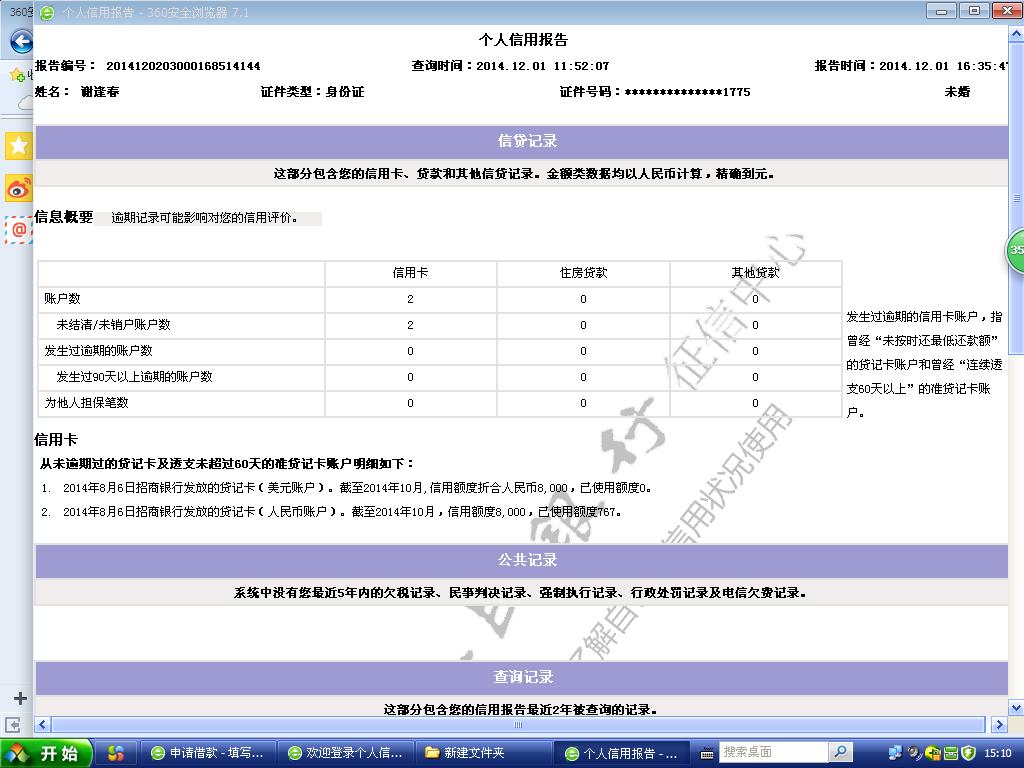The image size is (1024, 768).
Task: Click the desktop search magnifier button
Action: [841, 752]
